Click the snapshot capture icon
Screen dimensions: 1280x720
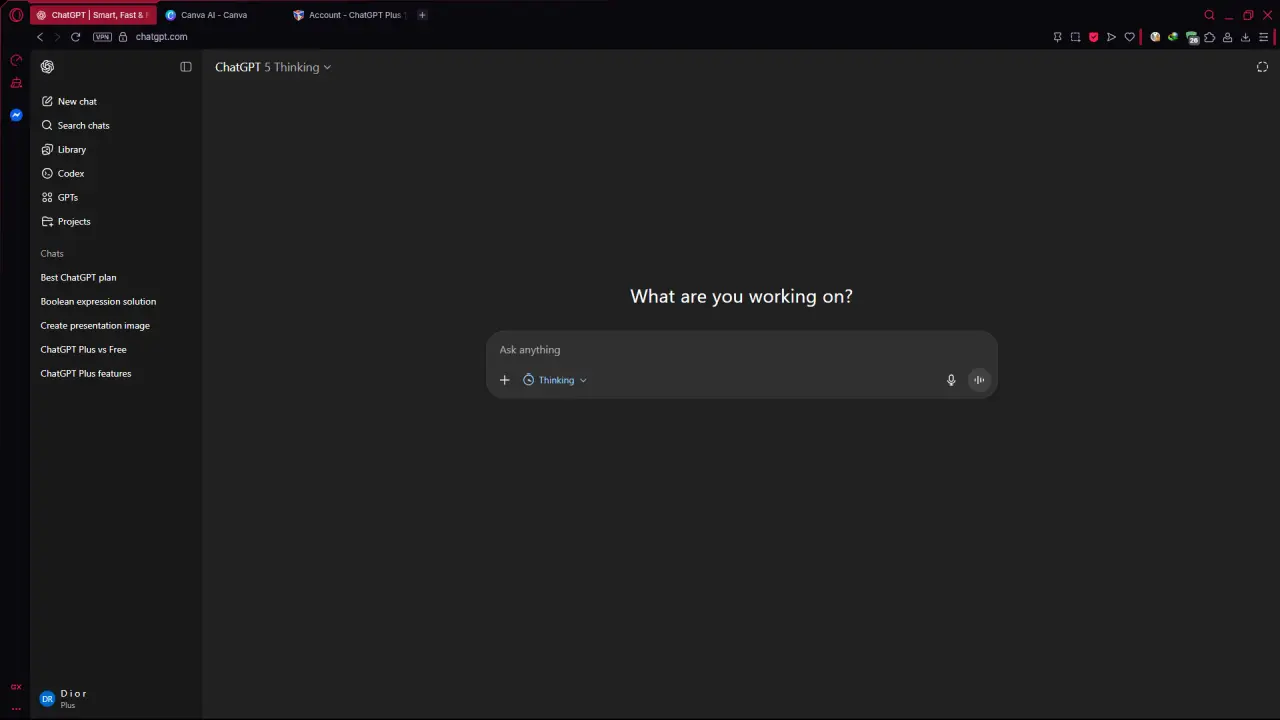pos(1075,37)
